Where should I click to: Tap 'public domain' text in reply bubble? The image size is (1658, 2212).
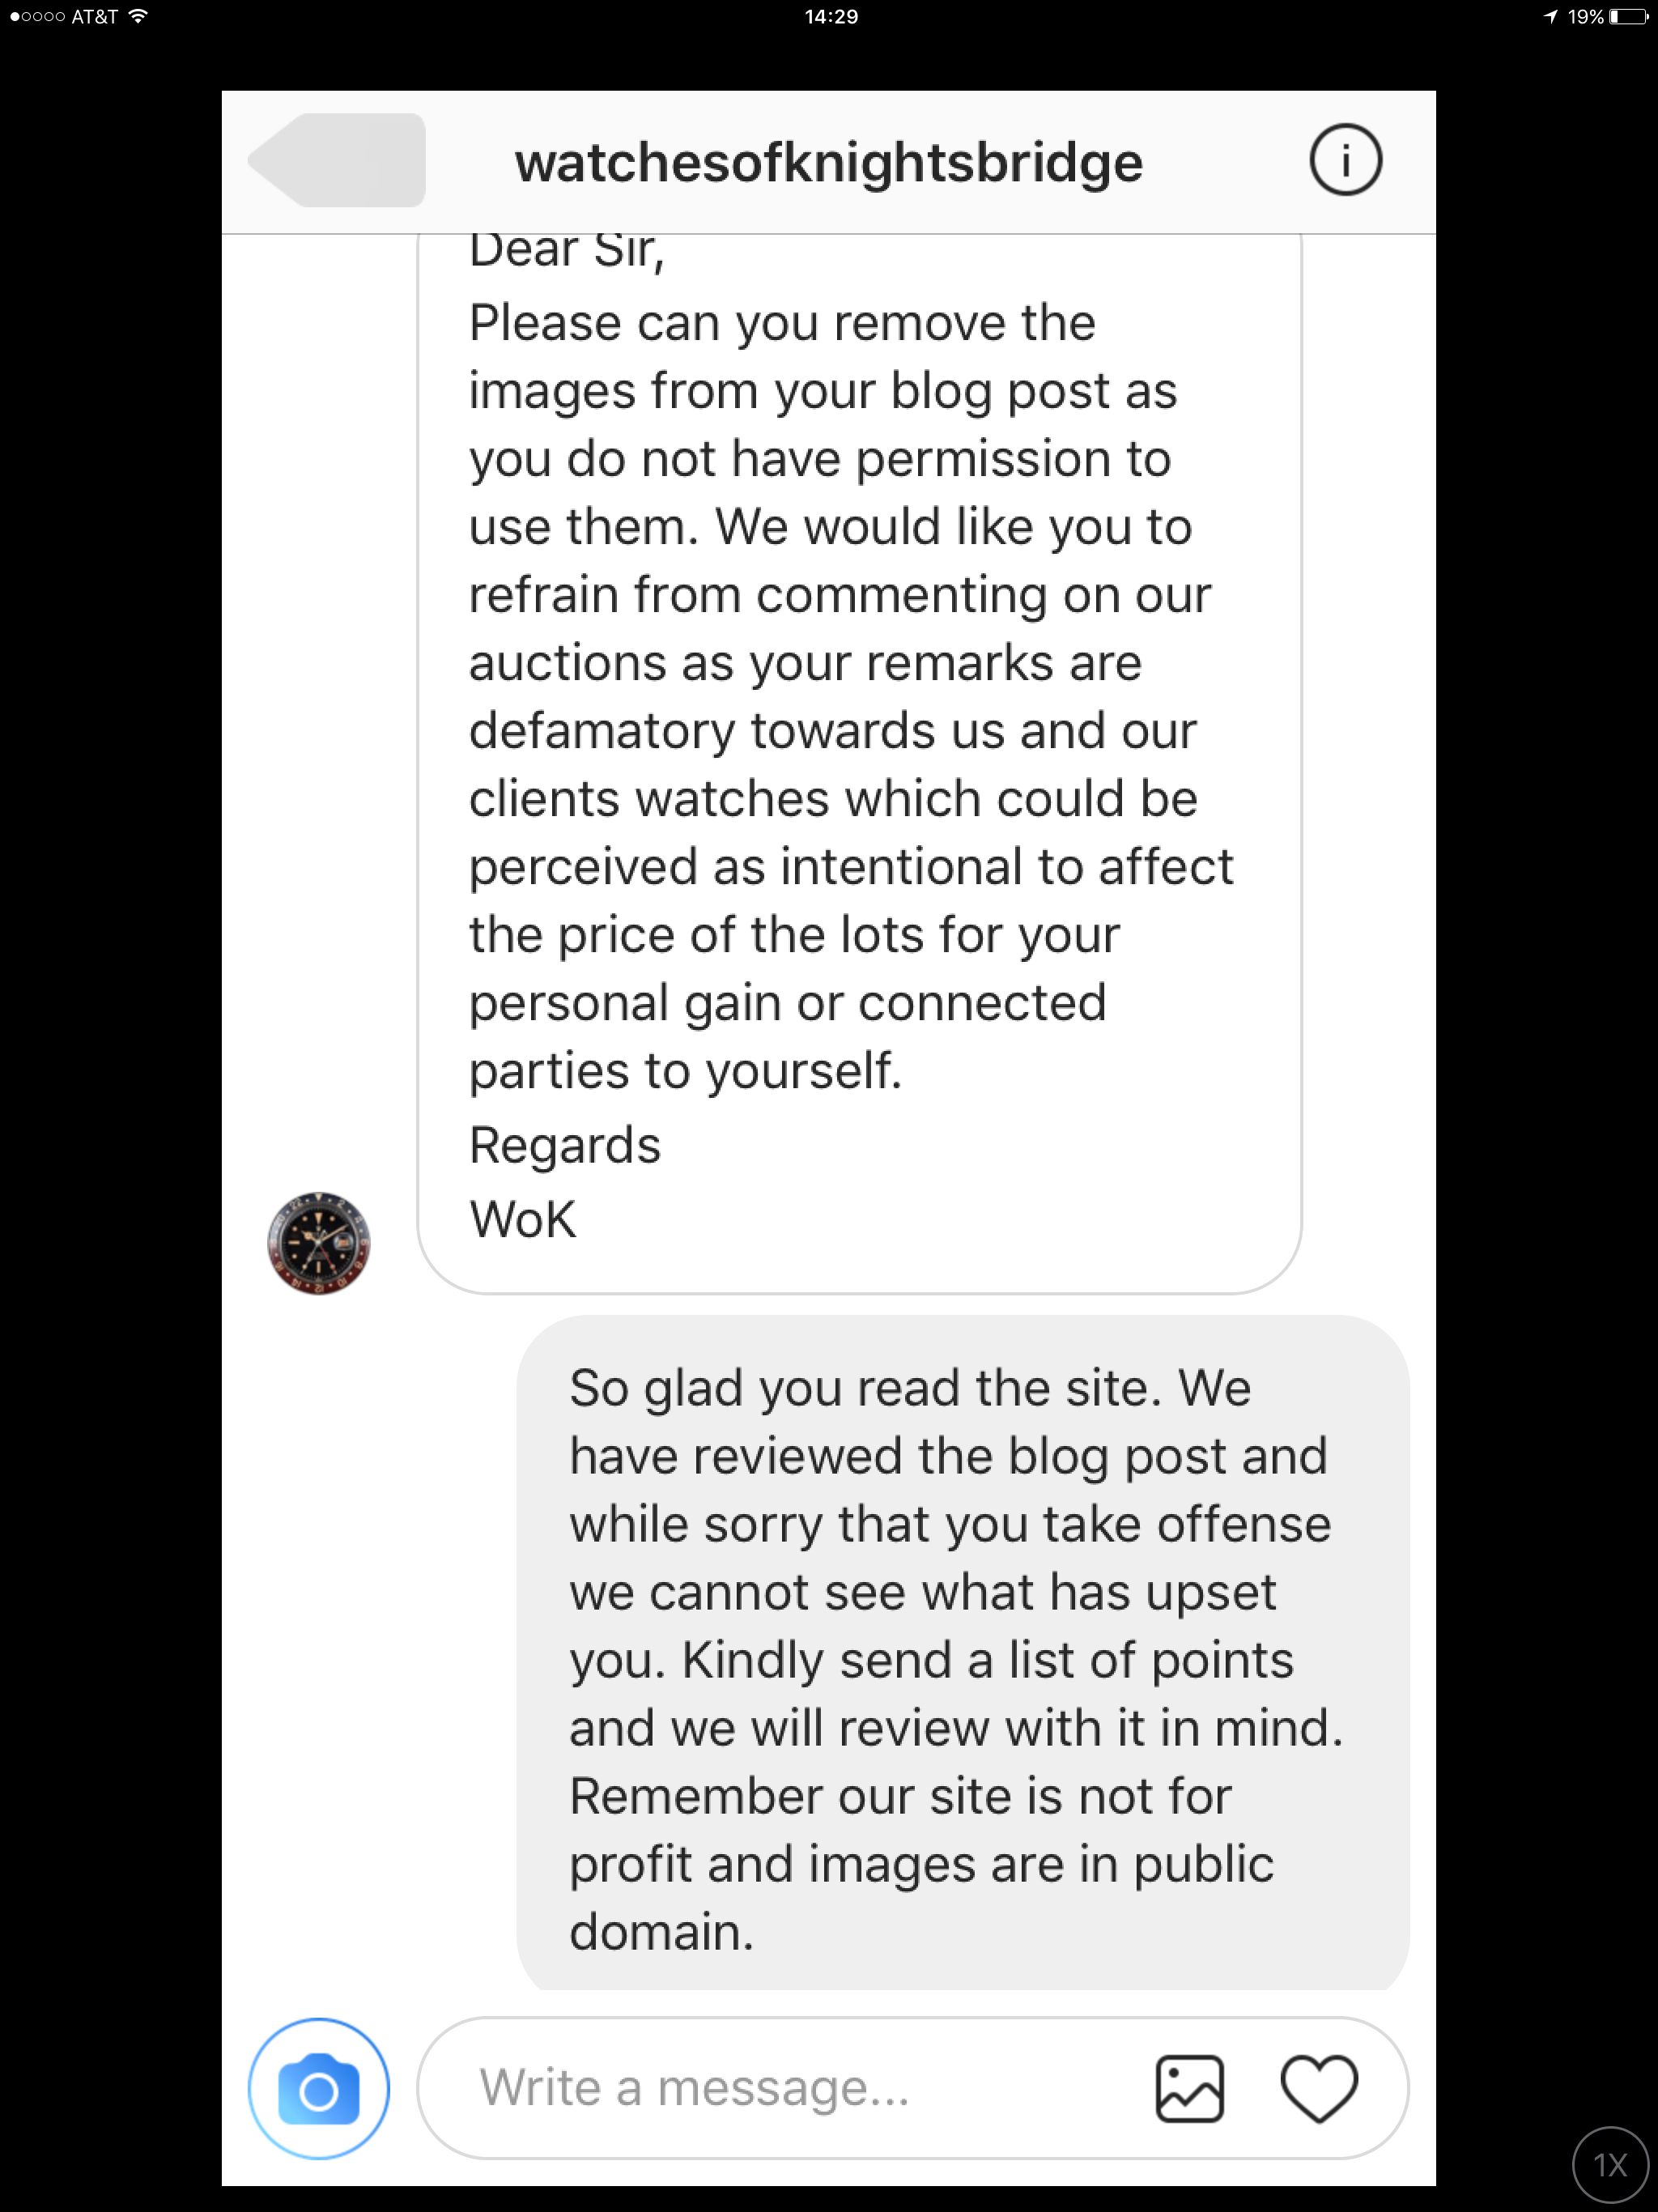pos(921,1899)
